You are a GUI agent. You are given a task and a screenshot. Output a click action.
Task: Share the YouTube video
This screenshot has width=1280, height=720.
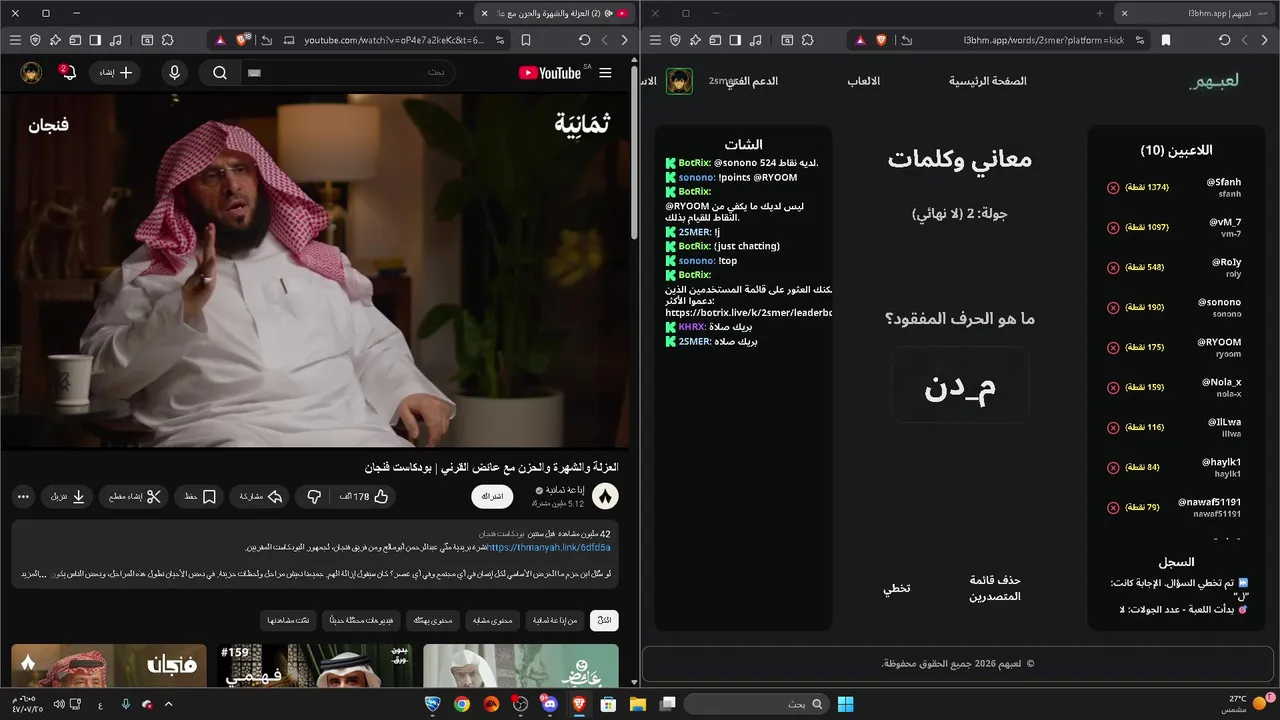[261, 496]
